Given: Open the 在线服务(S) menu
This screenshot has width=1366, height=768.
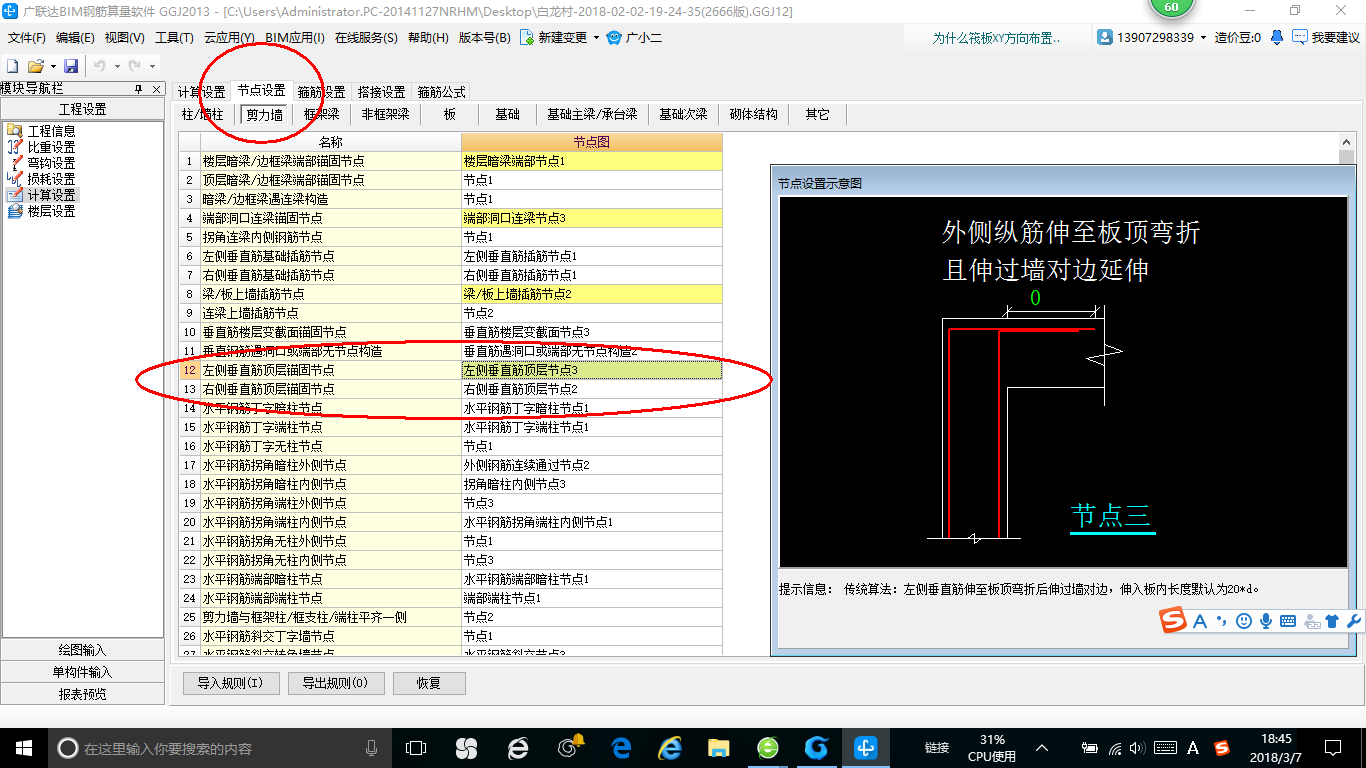Looking at the screenshot, I should point(366,38).
